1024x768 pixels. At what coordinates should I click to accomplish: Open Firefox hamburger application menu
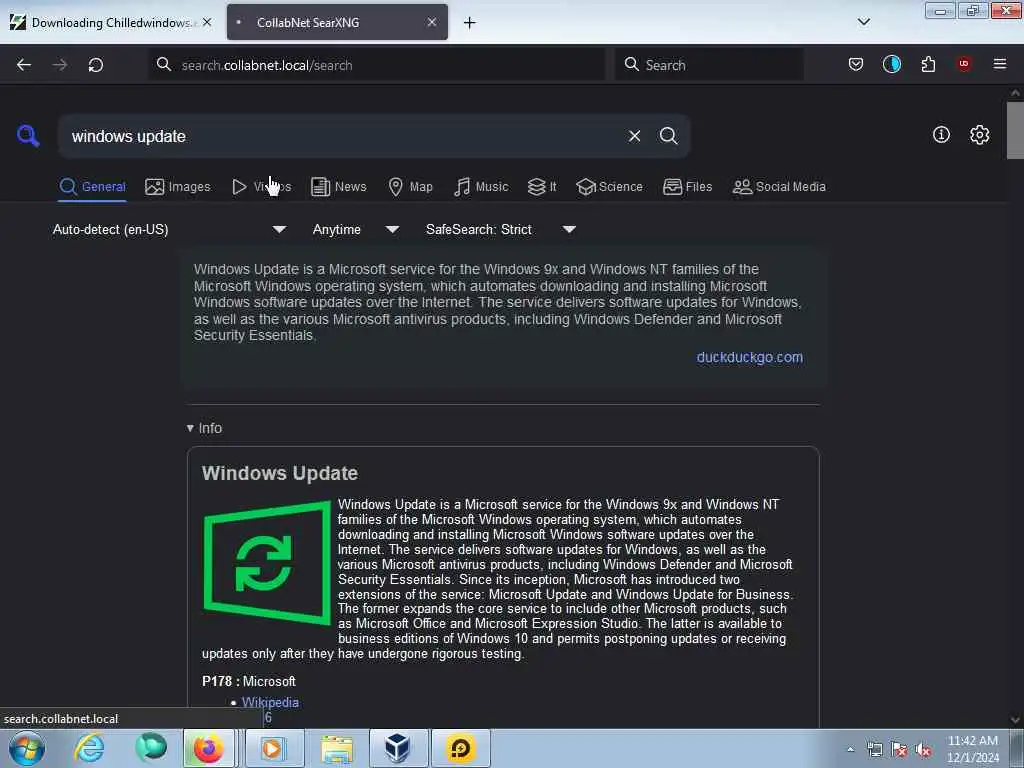1000,64
